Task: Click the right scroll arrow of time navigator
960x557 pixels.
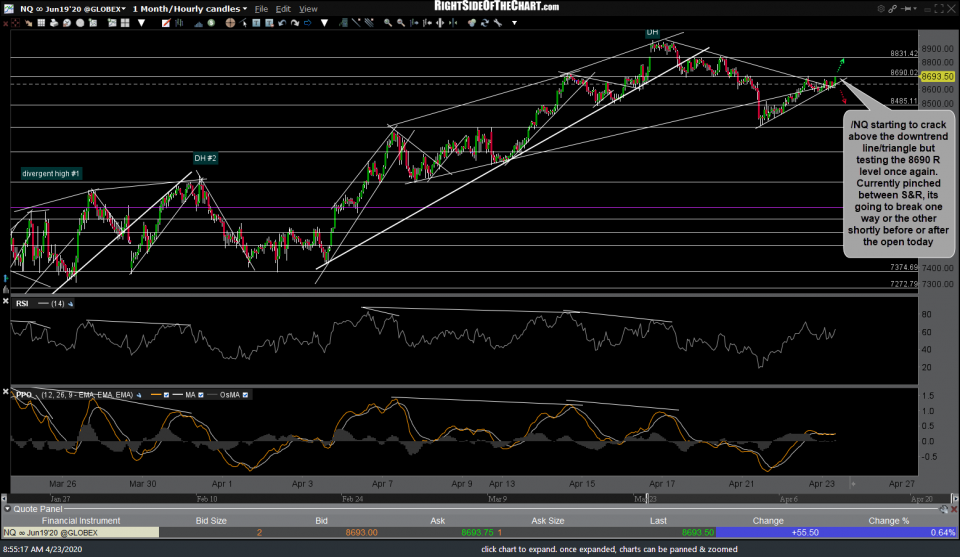Action: [954, 499]
